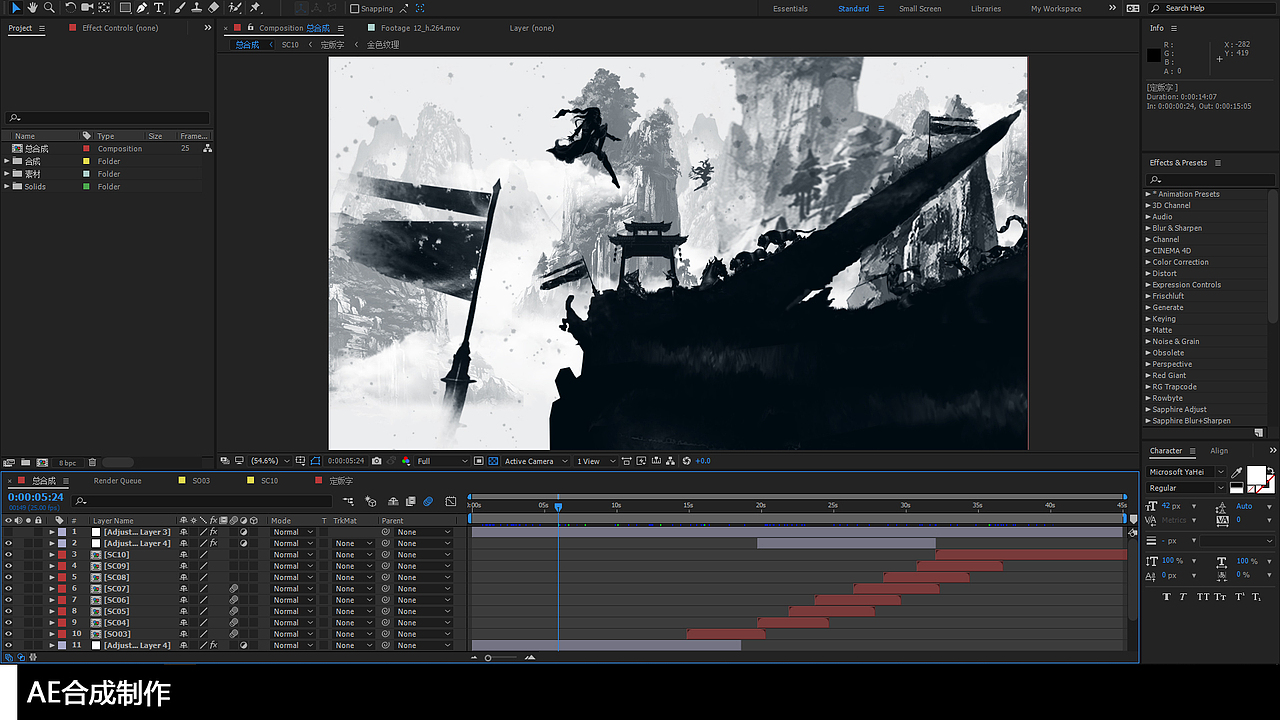Screen dimensions: 1280x720
Task: Expand the Red Giant effects category
Action: pos(1148,376)
